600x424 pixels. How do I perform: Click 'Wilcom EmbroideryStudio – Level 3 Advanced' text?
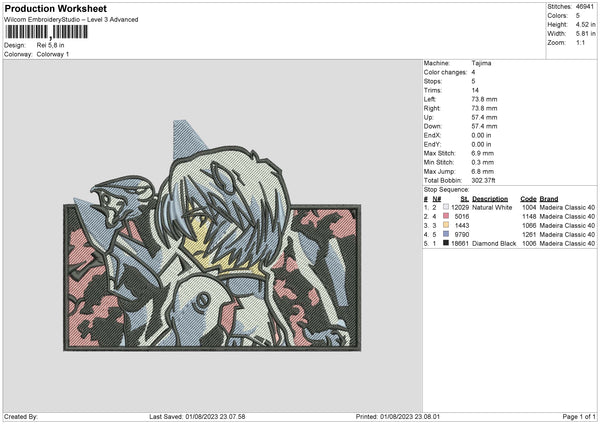pyautogui.click(x=71, y=20)
